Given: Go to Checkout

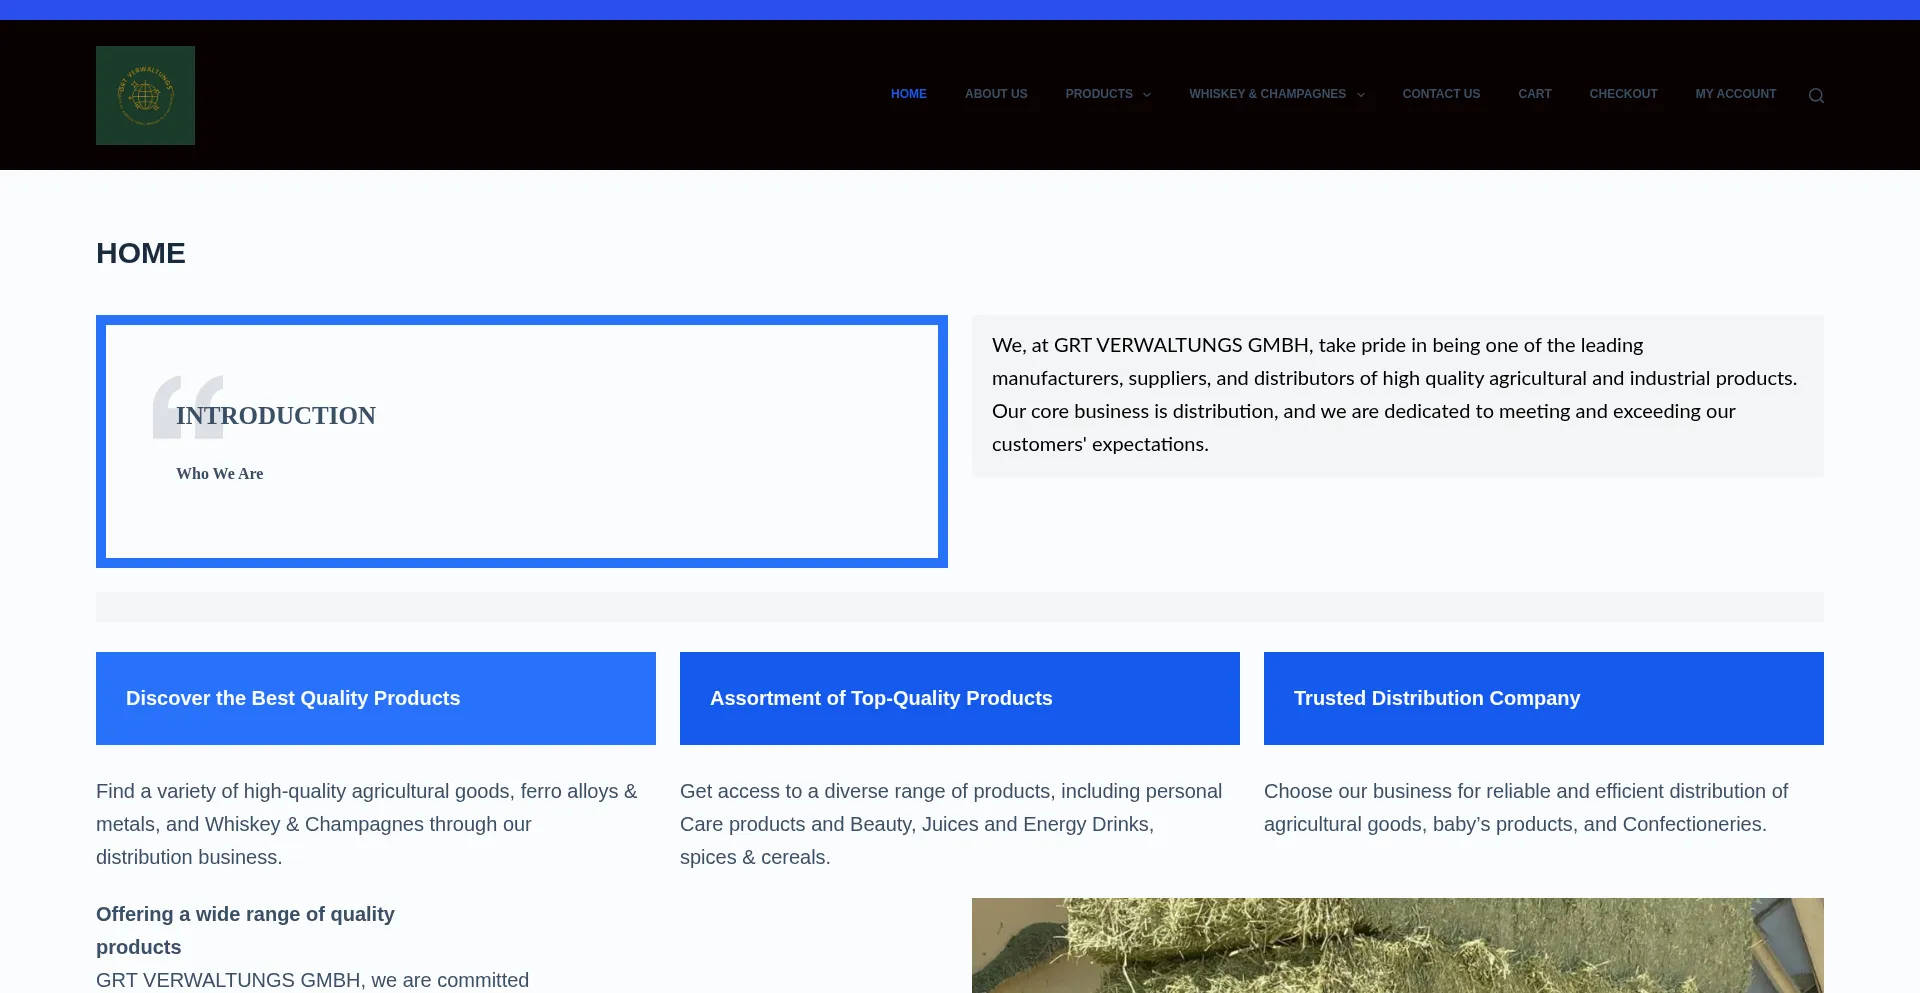Looking at the screenshot, I should (x=1623, y=94).
